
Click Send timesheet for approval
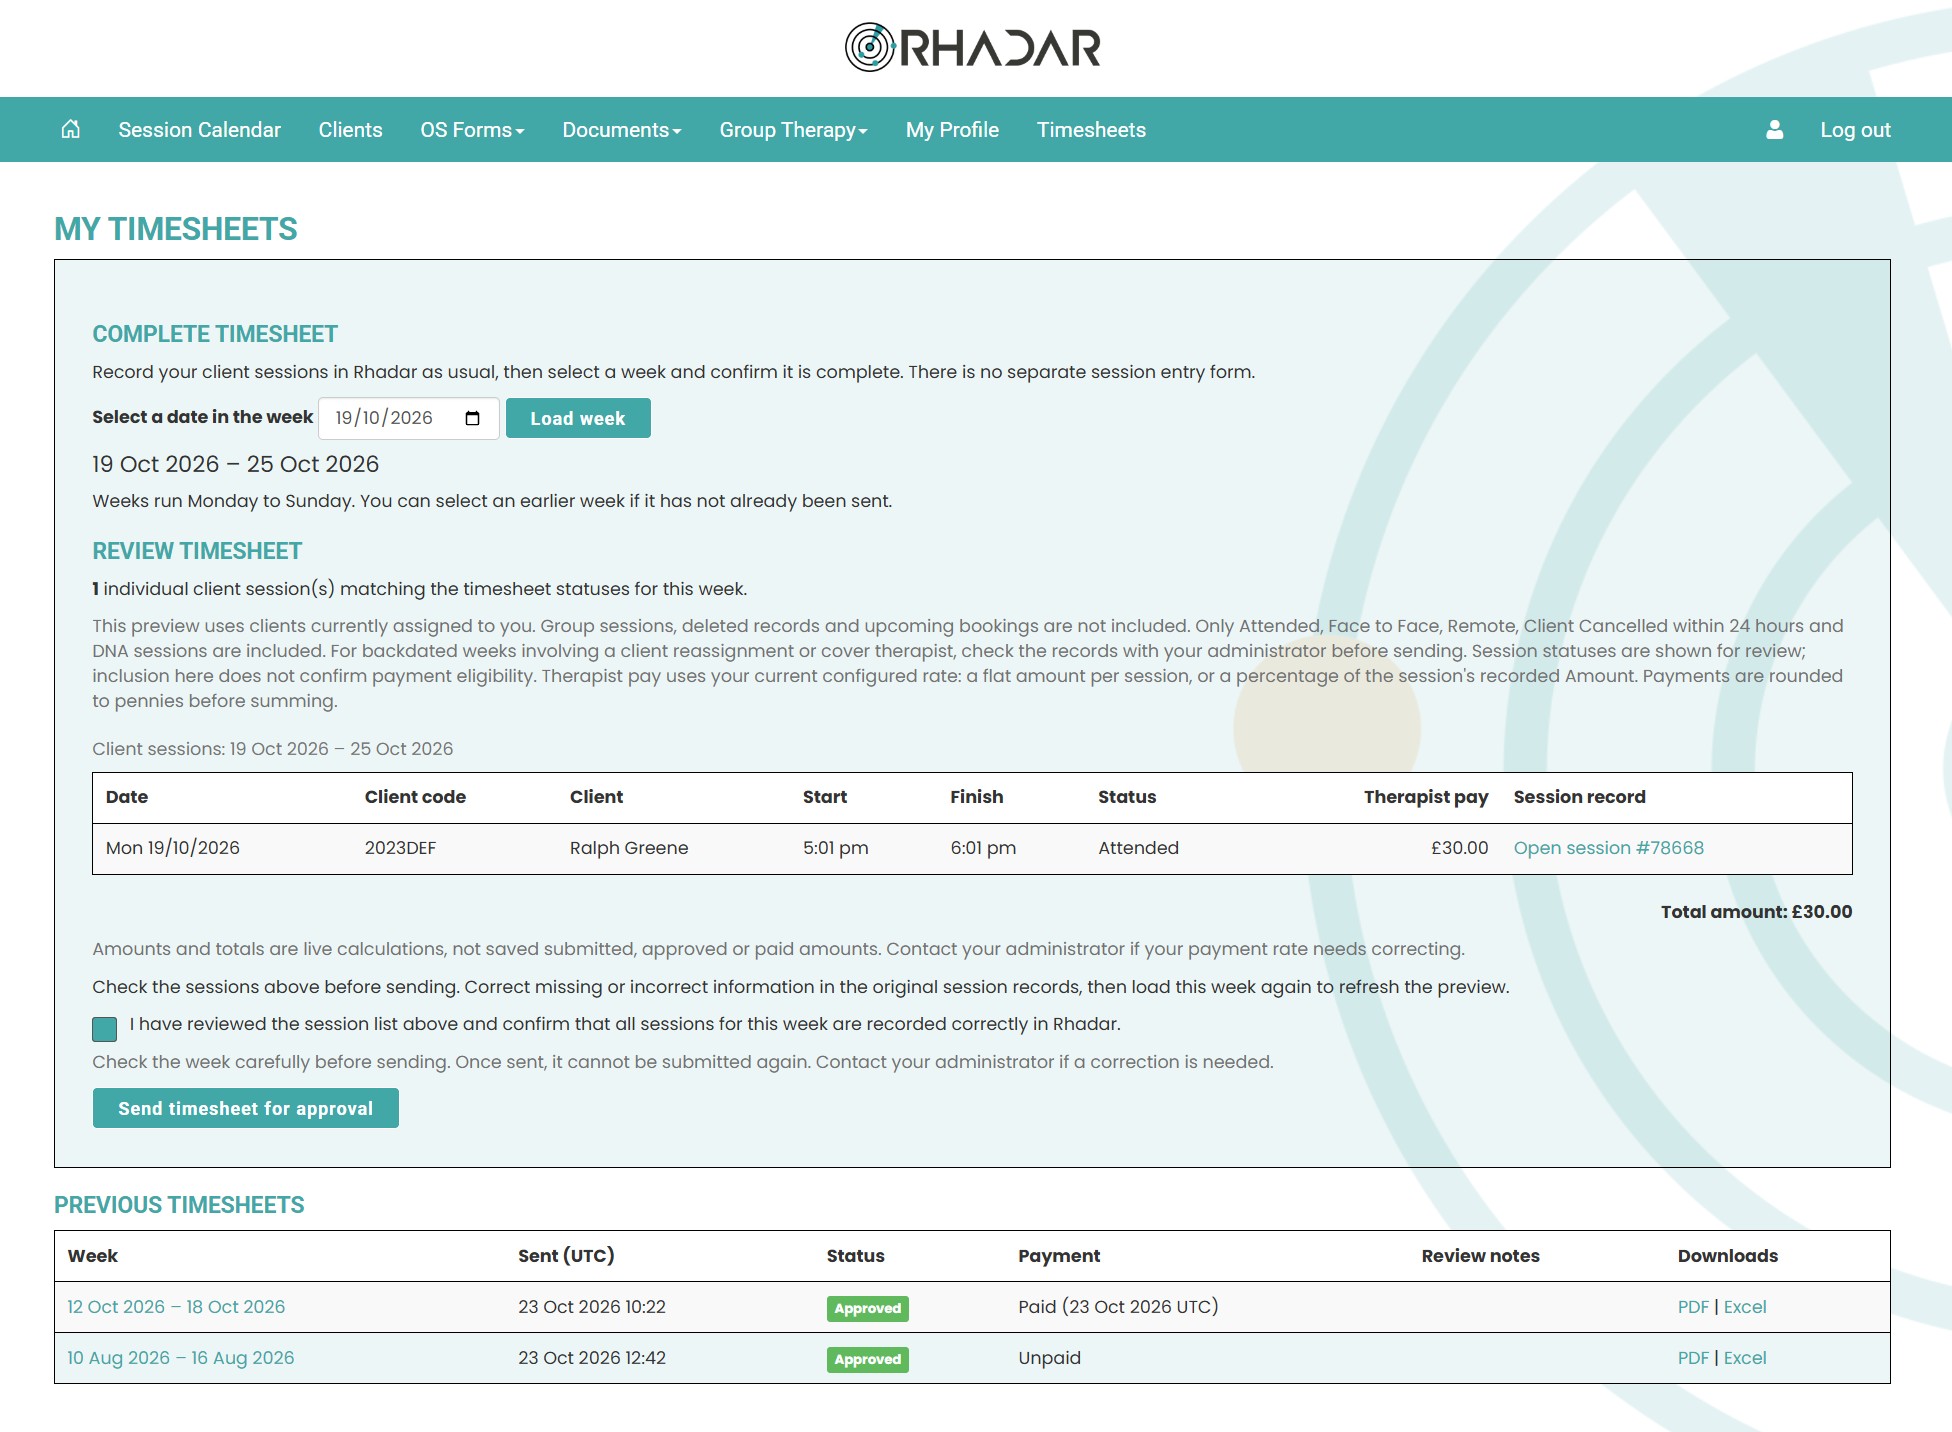click(246, 1108)
